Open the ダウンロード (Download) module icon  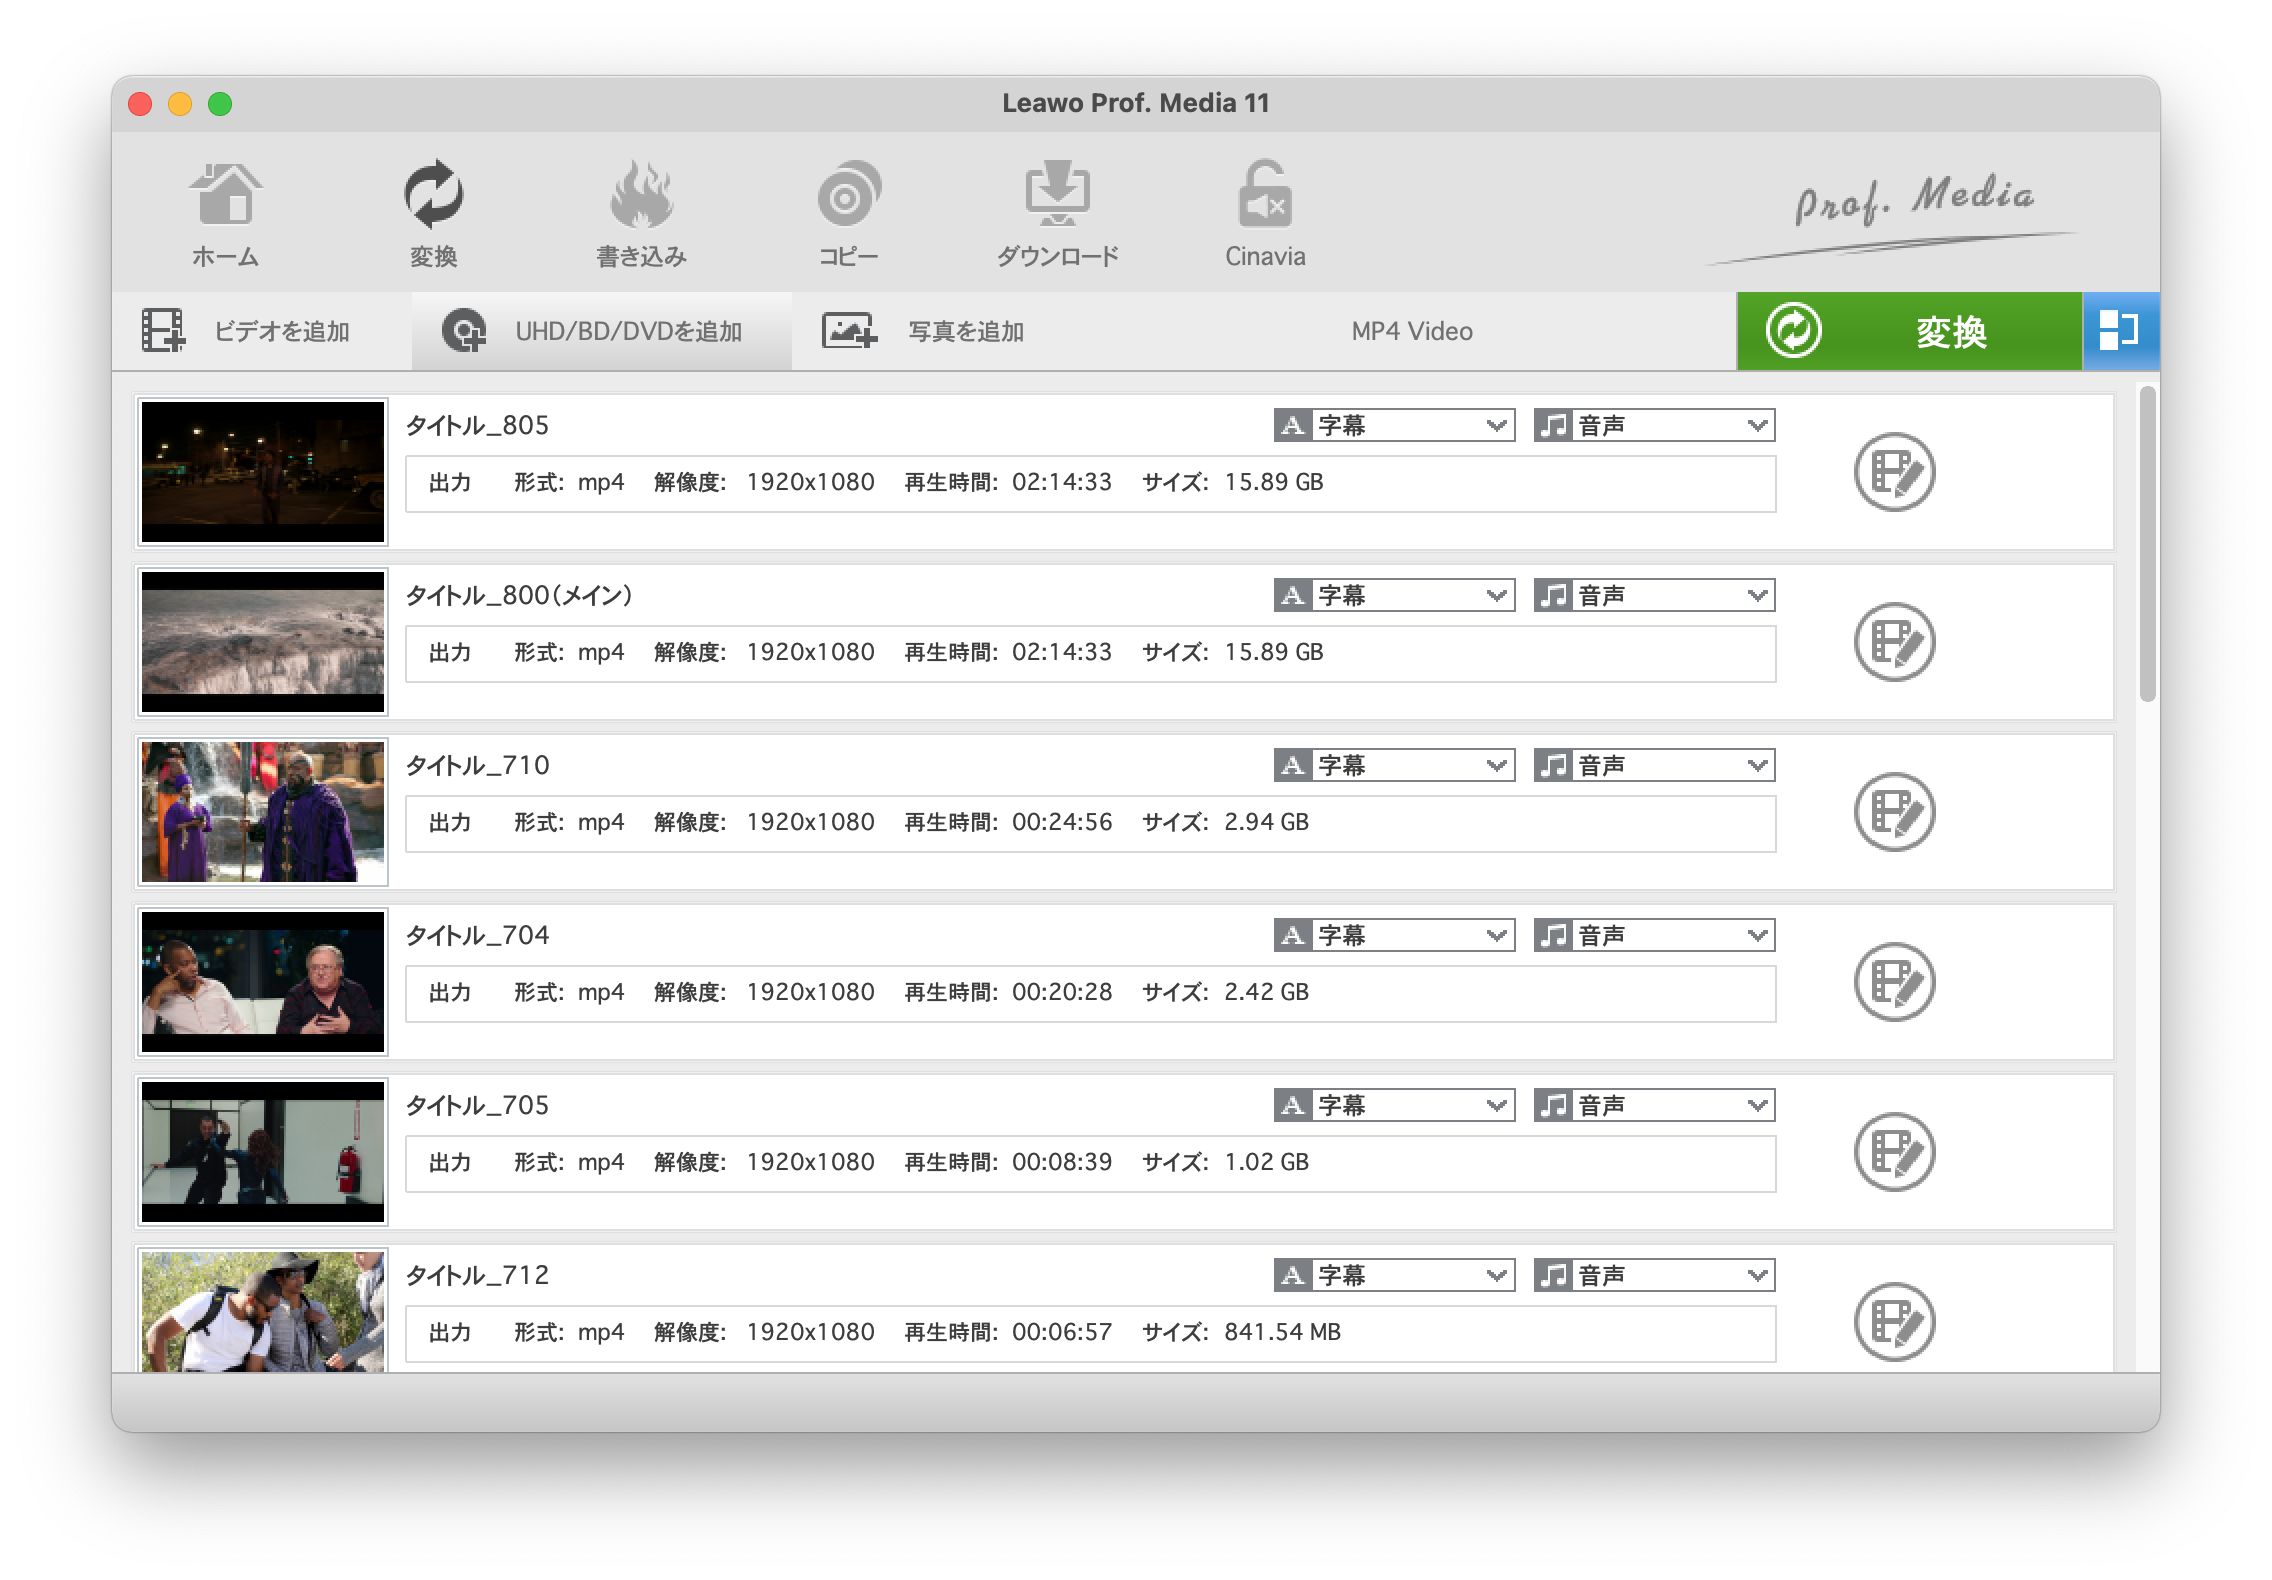tap(1057, 194)
